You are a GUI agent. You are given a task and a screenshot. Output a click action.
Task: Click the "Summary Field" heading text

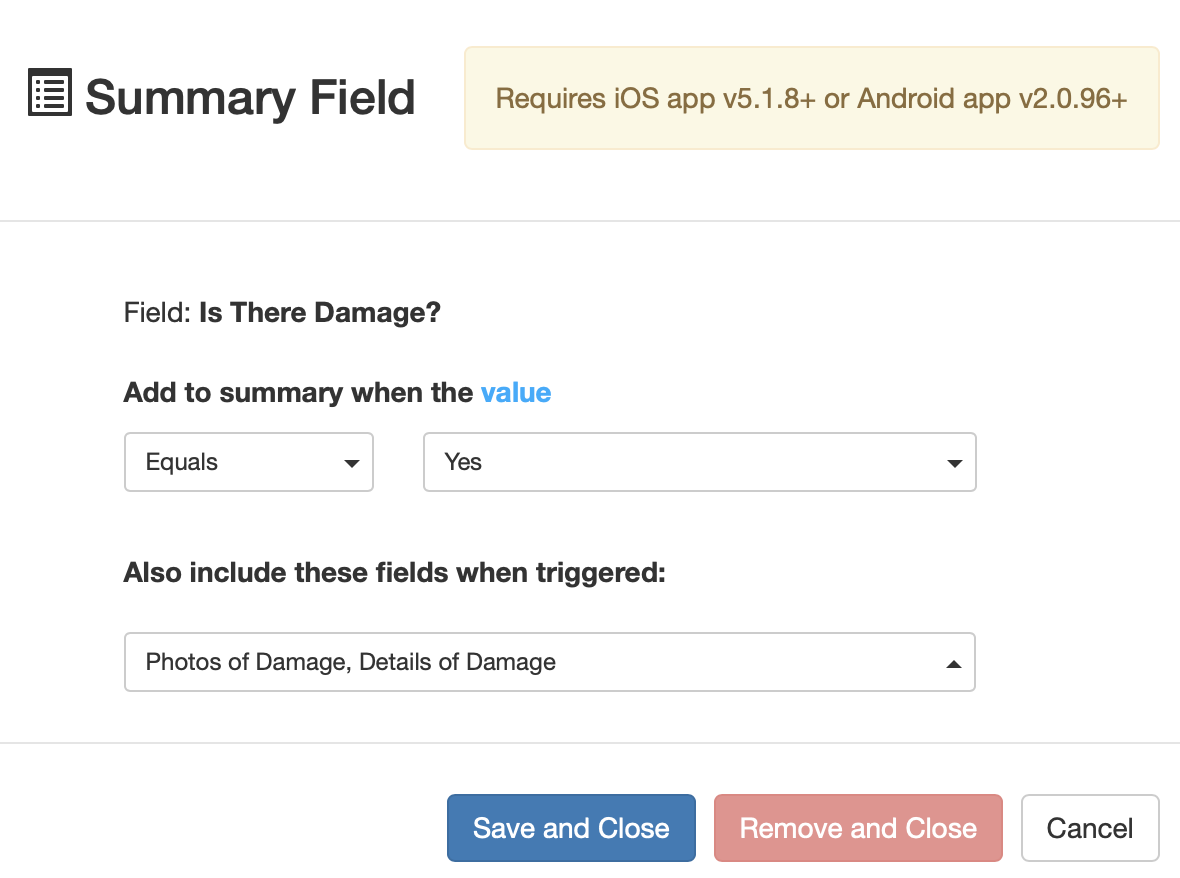250,97
